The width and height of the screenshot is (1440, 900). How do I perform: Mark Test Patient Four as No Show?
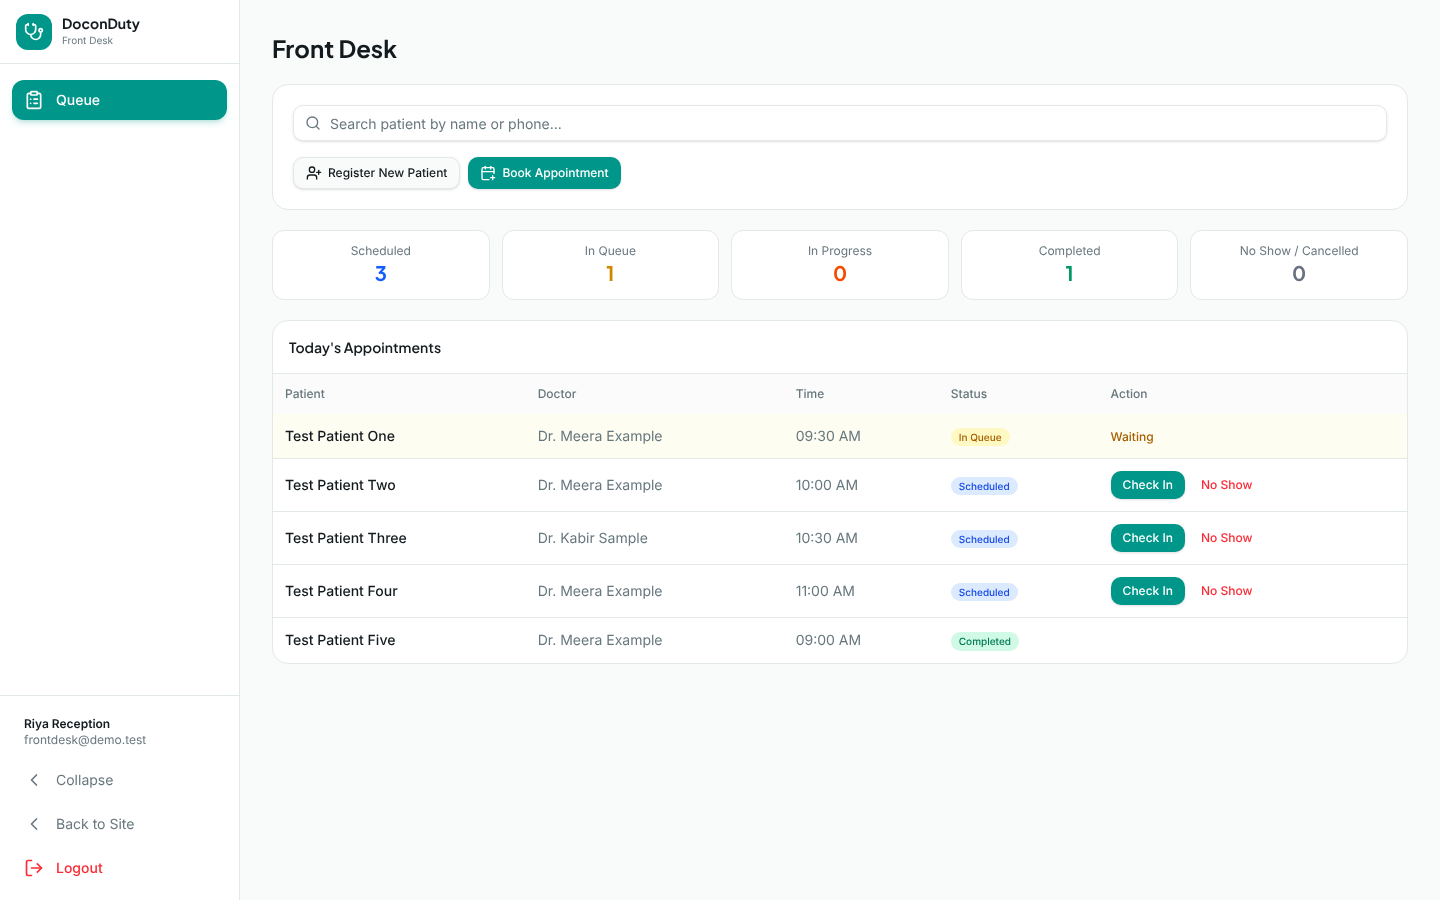[1226, 591]
